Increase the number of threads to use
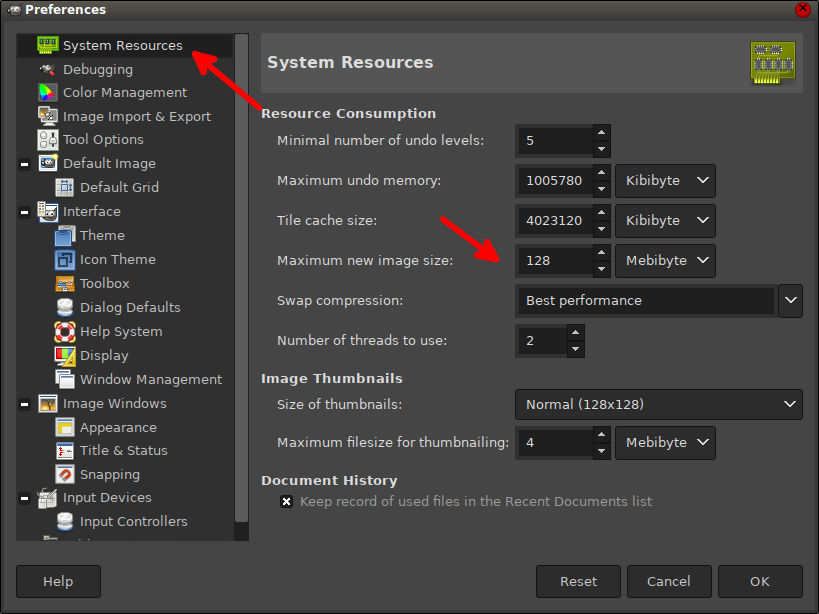Viewport: 819px width, 614px height. 575,333
